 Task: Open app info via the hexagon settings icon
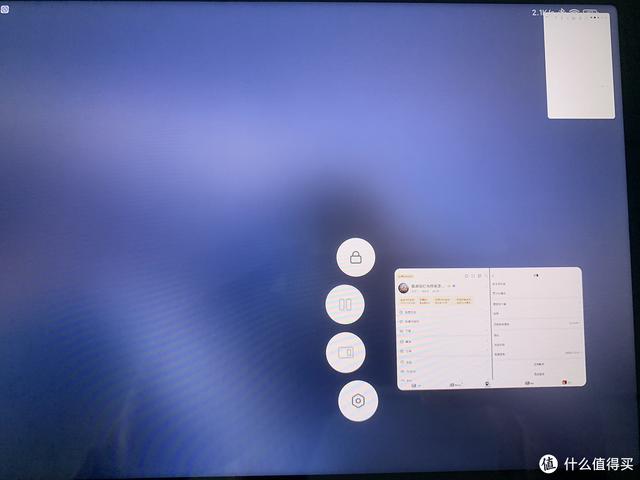[x=358, y=401]
